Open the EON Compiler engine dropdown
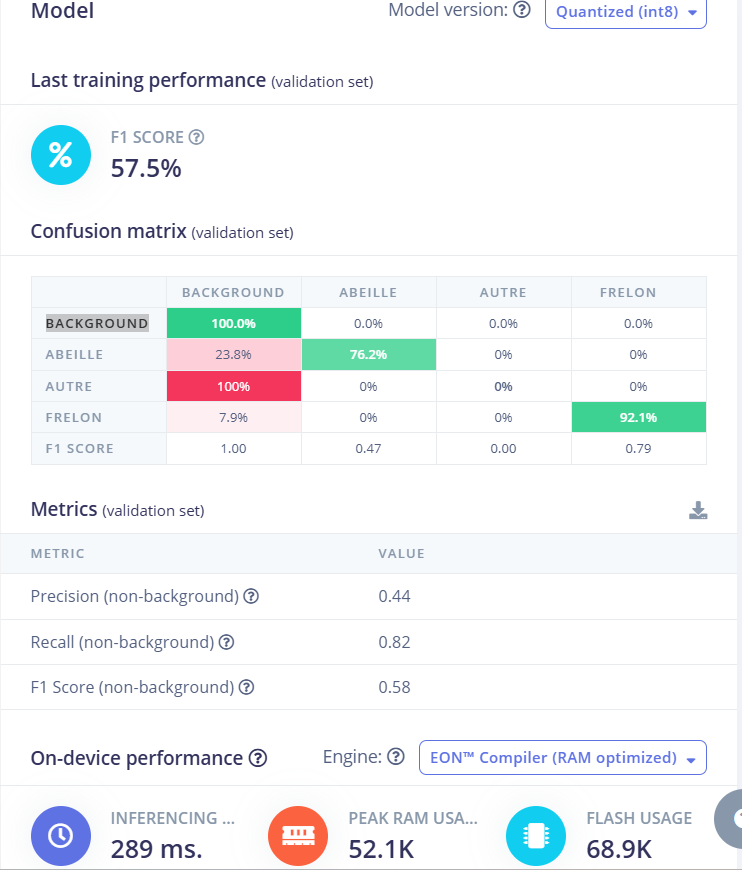This screenshot has height=870, width=742. point(562,758)
